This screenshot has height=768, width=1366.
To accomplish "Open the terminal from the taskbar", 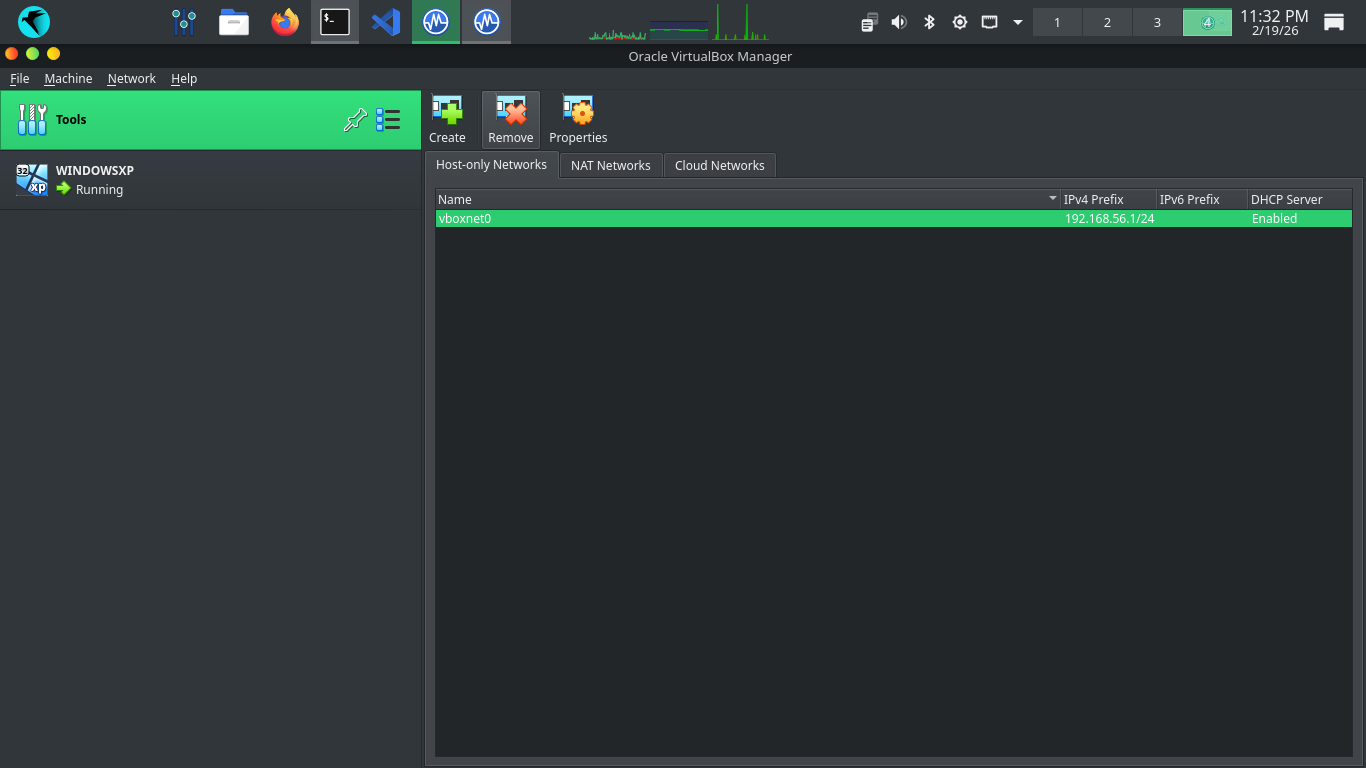I will tap(335, 22).
